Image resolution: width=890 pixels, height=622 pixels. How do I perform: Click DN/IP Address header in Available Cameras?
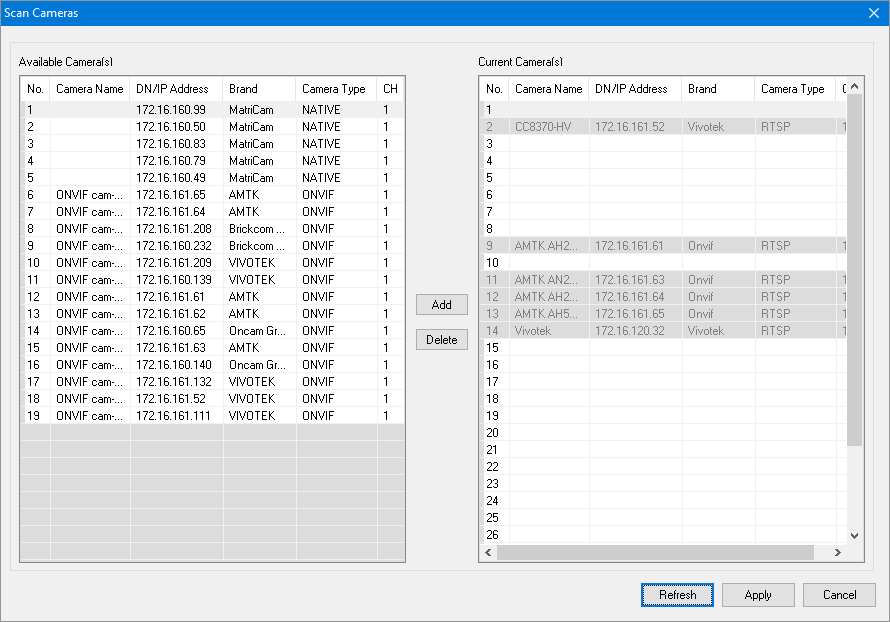click(x=175, y=89)
